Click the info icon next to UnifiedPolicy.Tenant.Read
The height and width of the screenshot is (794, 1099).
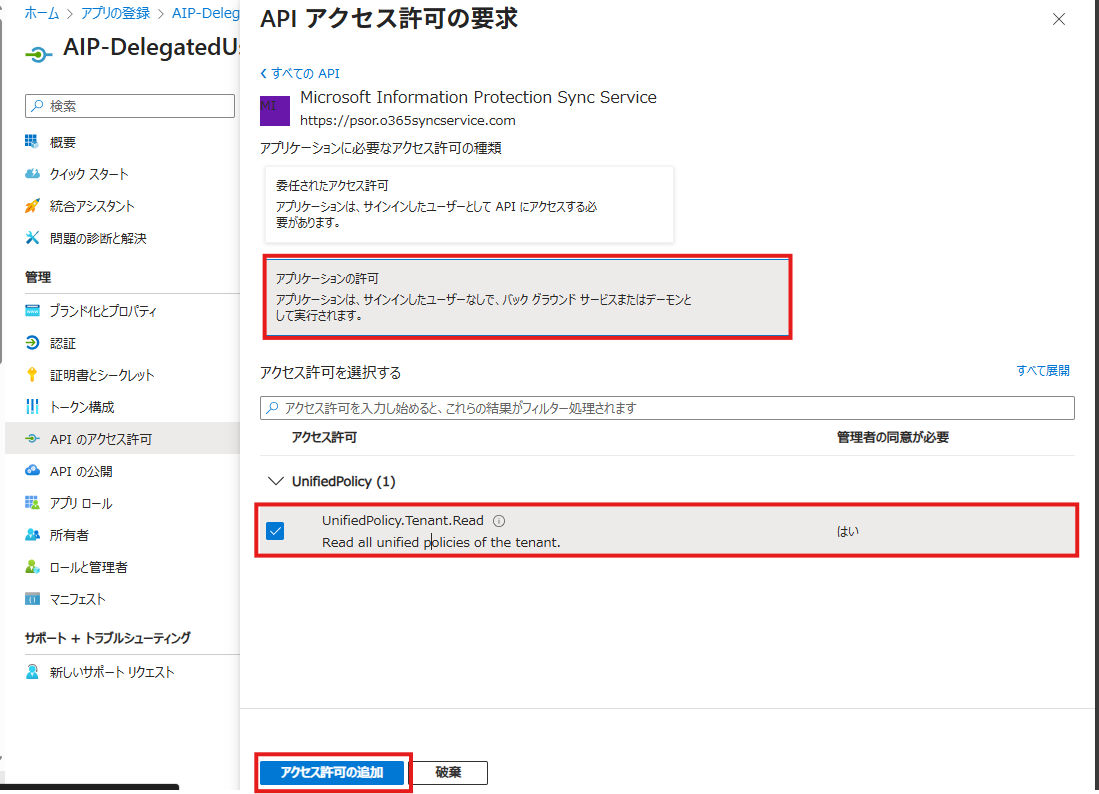click(499, 521)
